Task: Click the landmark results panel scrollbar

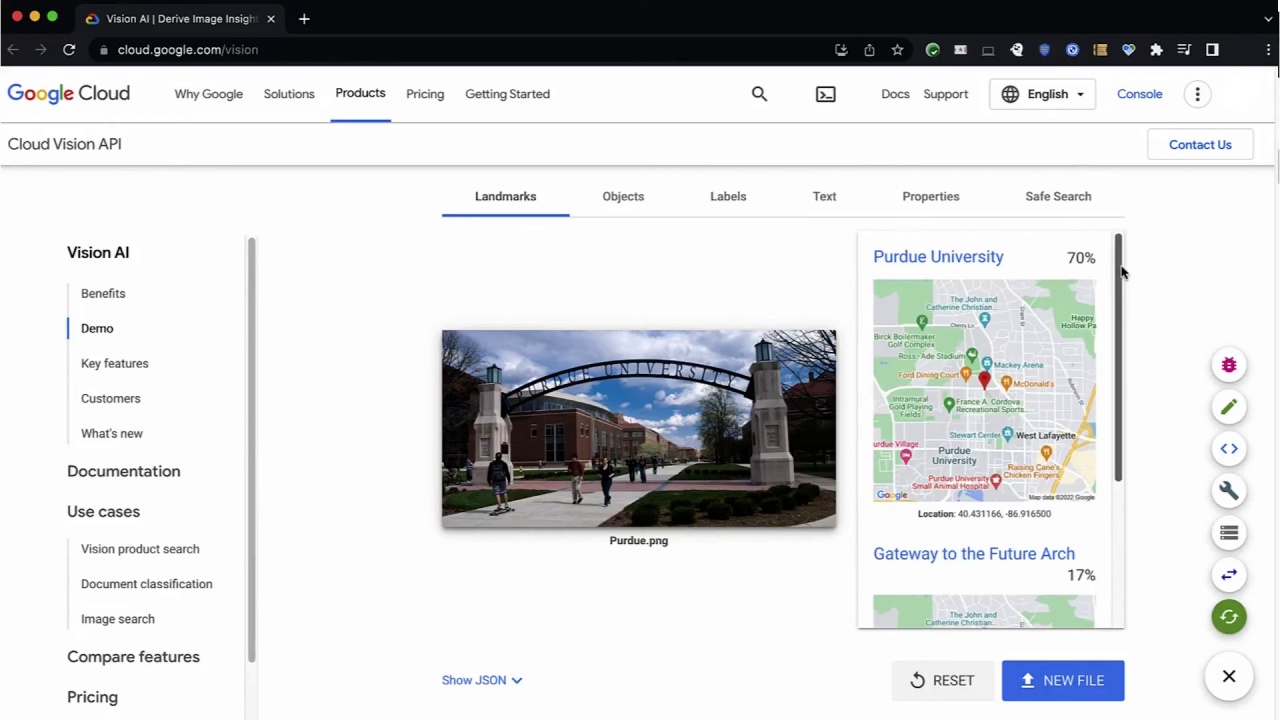Action: pyautogui.click(x=1118, y=360)
